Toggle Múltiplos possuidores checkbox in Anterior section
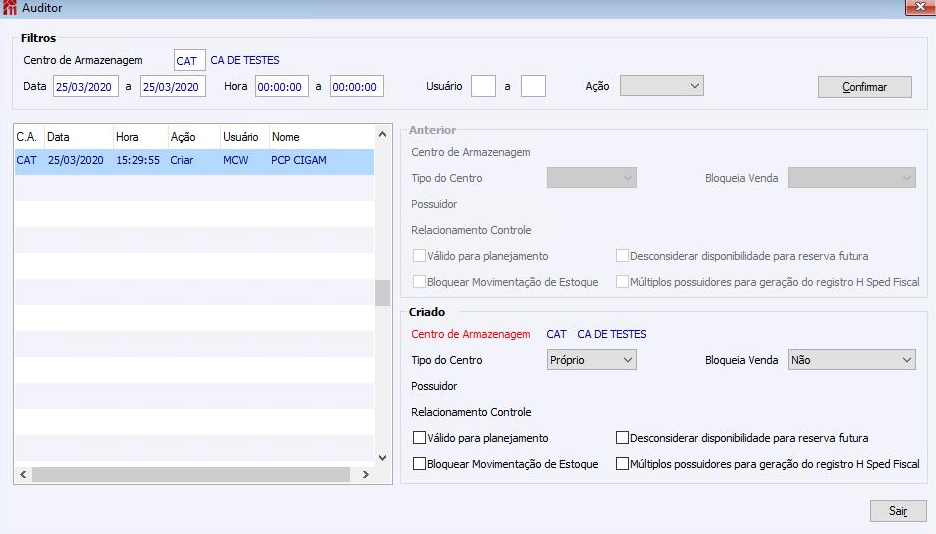 click(622, 282)
